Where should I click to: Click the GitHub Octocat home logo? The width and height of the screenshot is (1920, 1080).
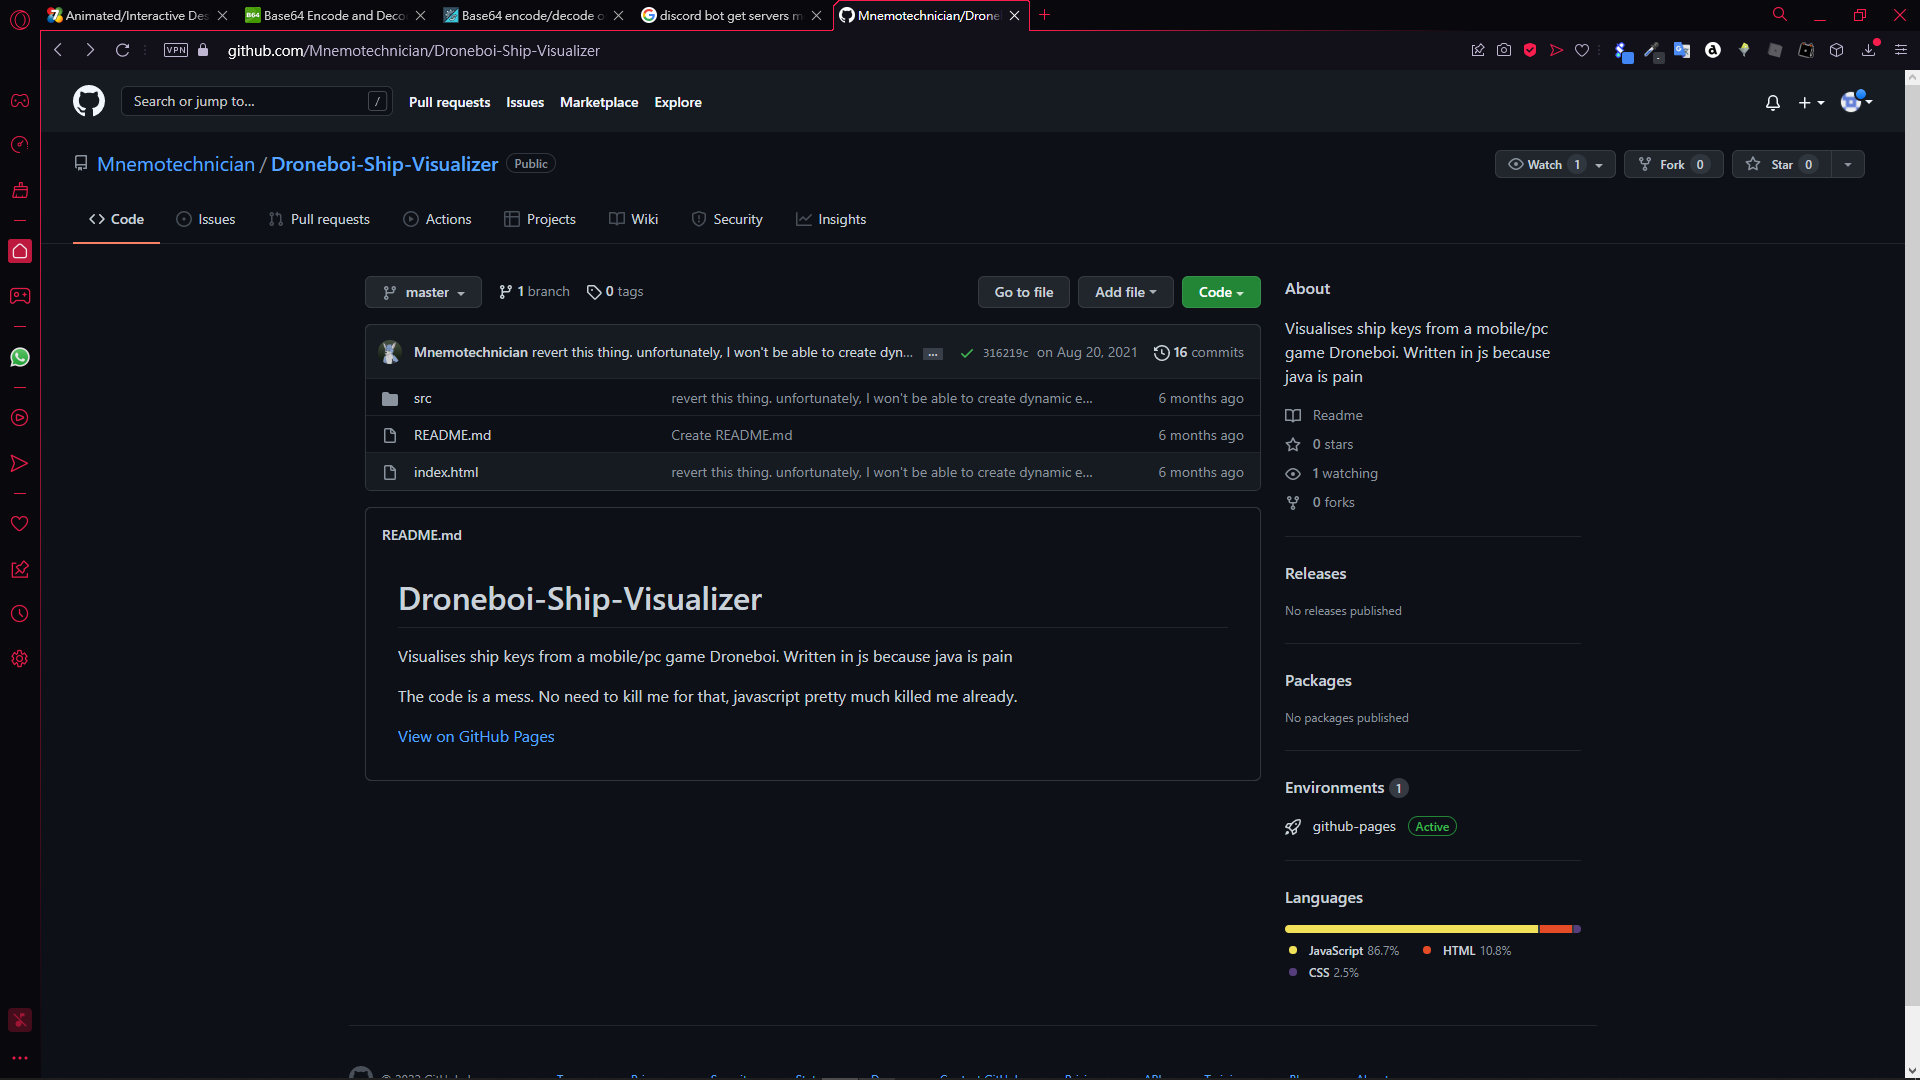click(x=89, y=101)
